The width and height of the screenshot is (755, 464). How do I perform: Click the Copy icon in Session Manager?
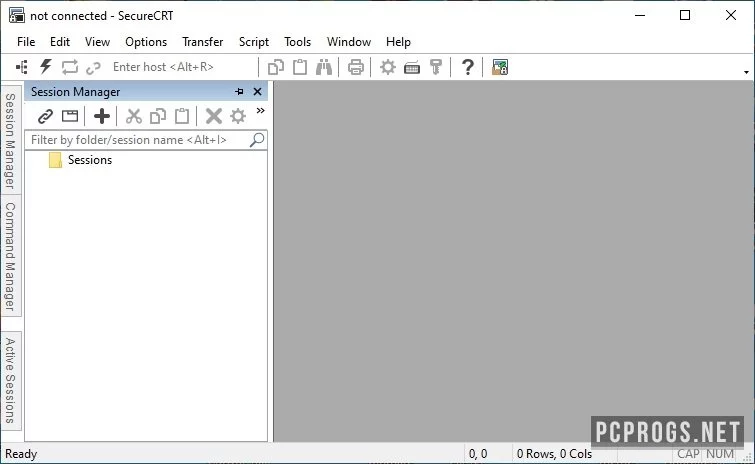[158, 116]
